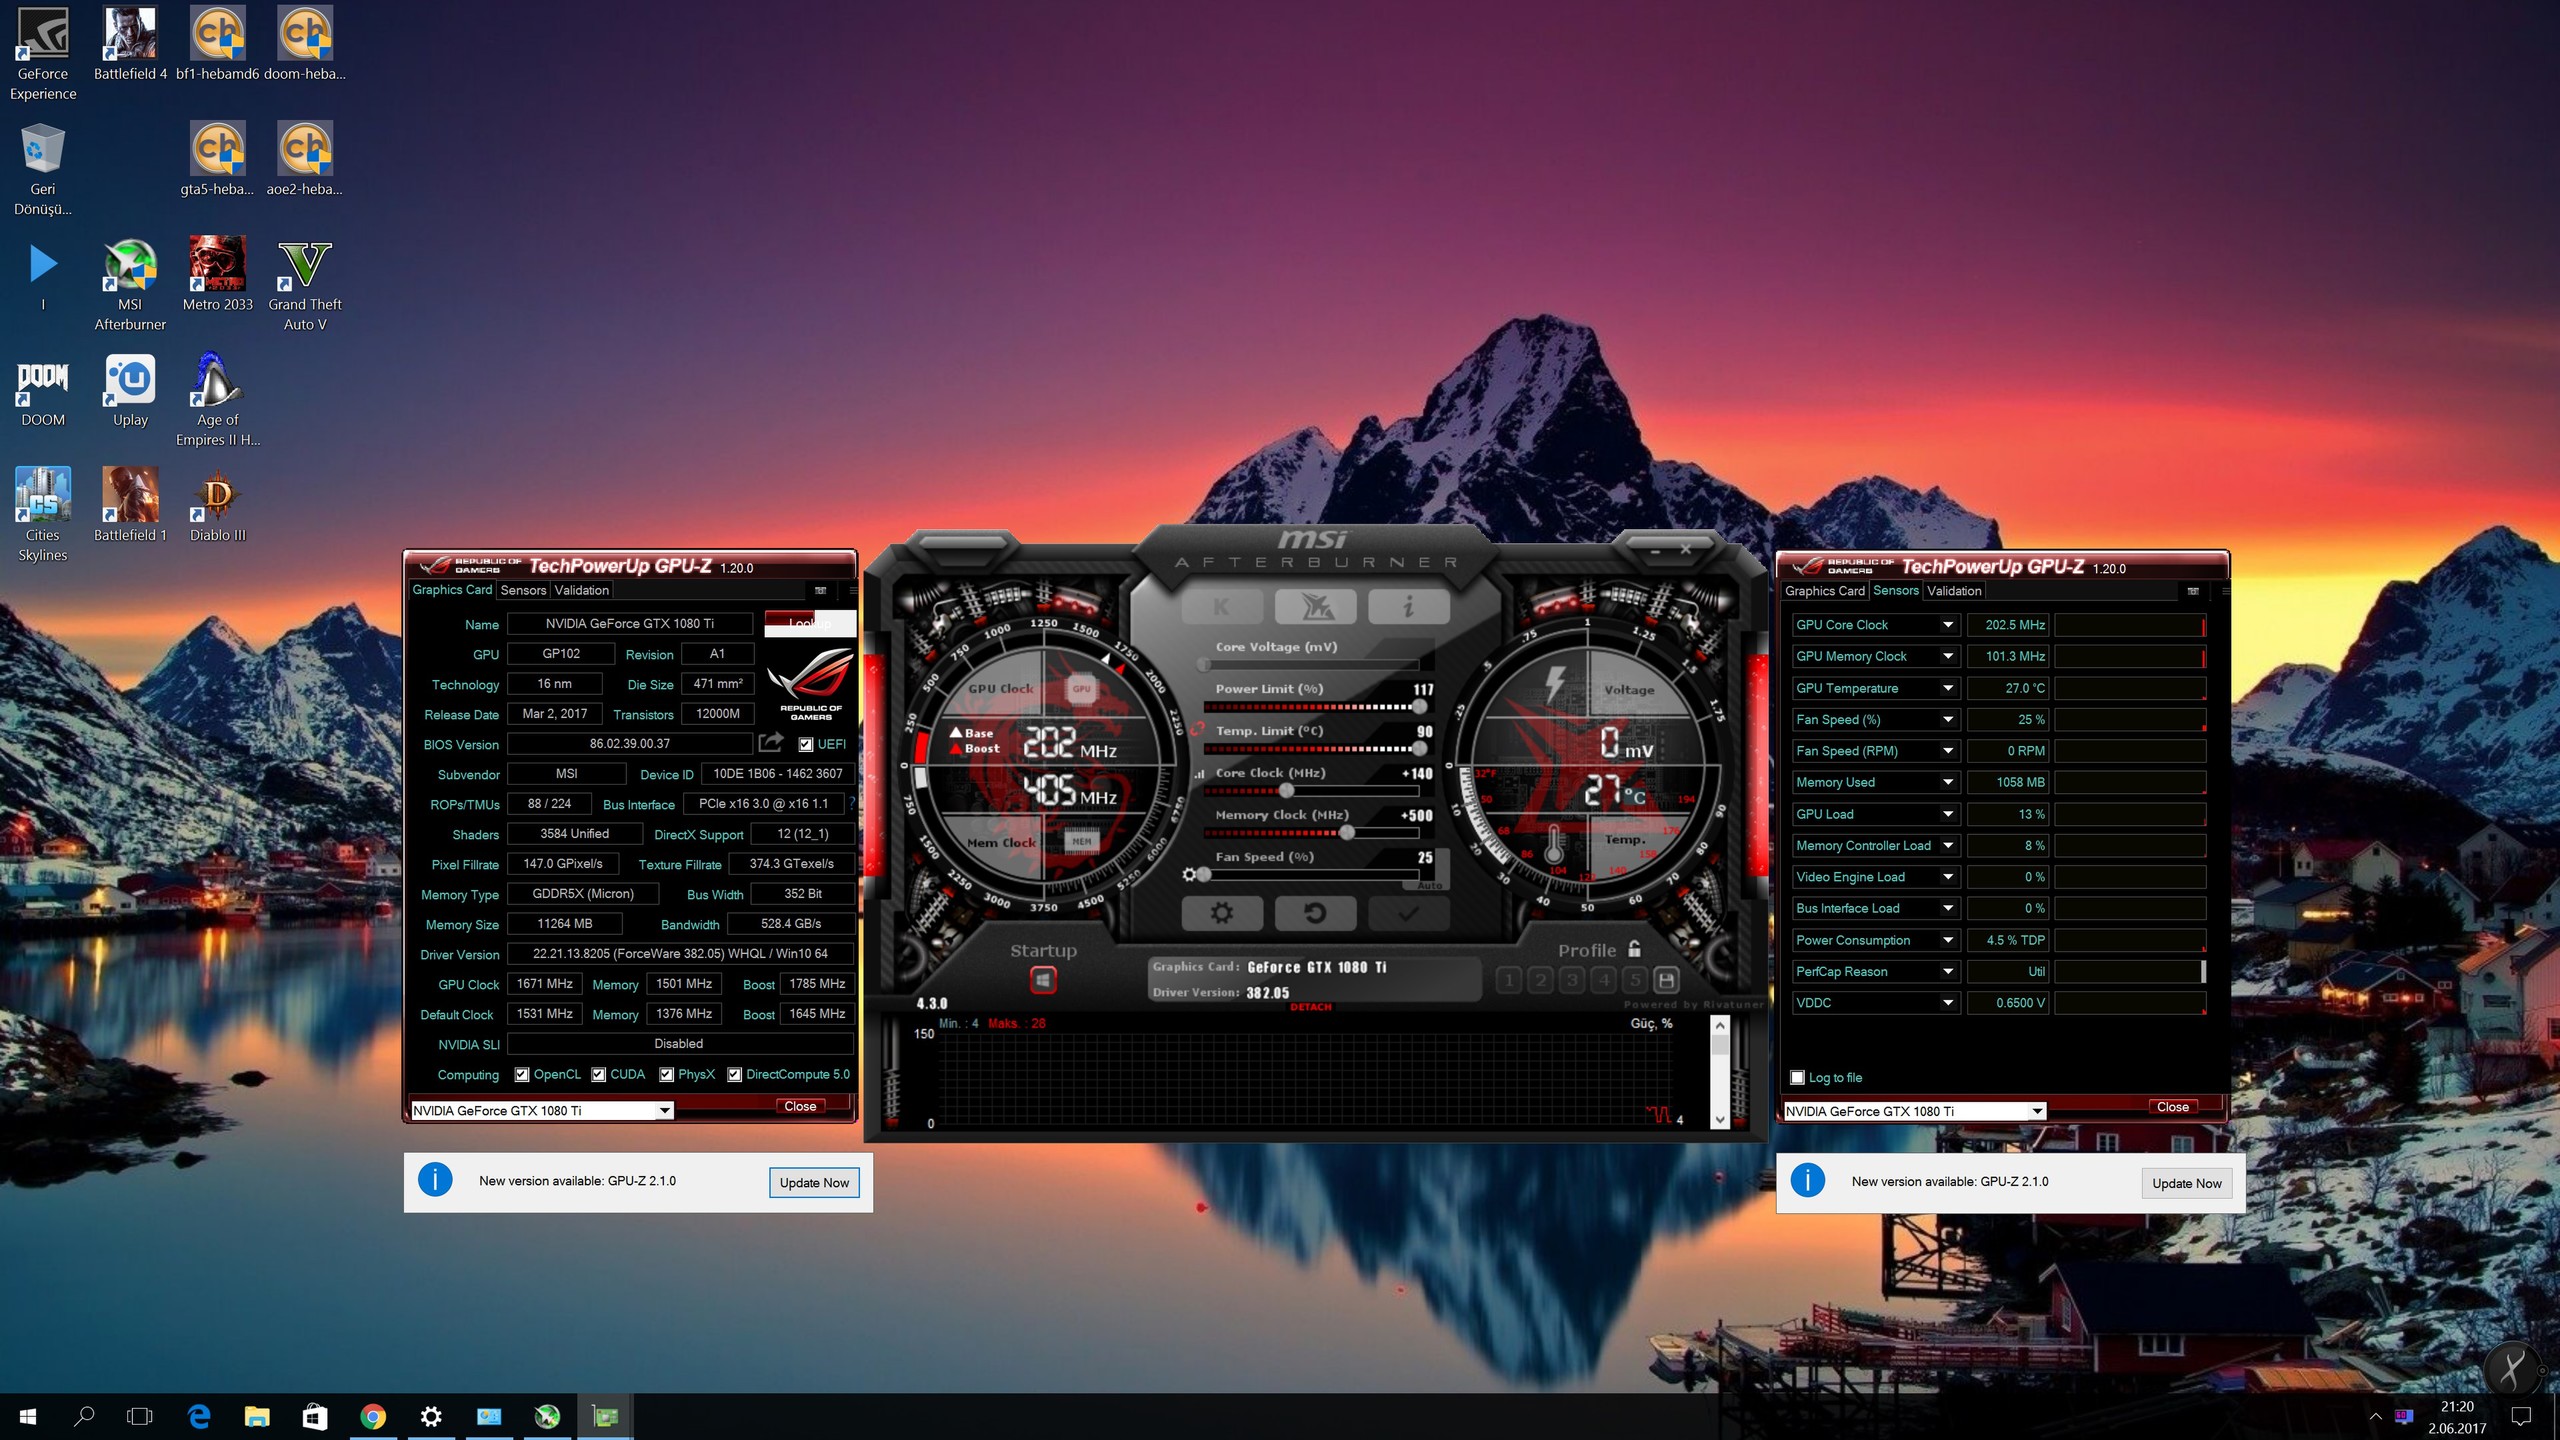Reset Afterburner settings with circular arrow button
Image resolution: width=2560 pixels, height=1440 pixels.
click(1315, 912)
